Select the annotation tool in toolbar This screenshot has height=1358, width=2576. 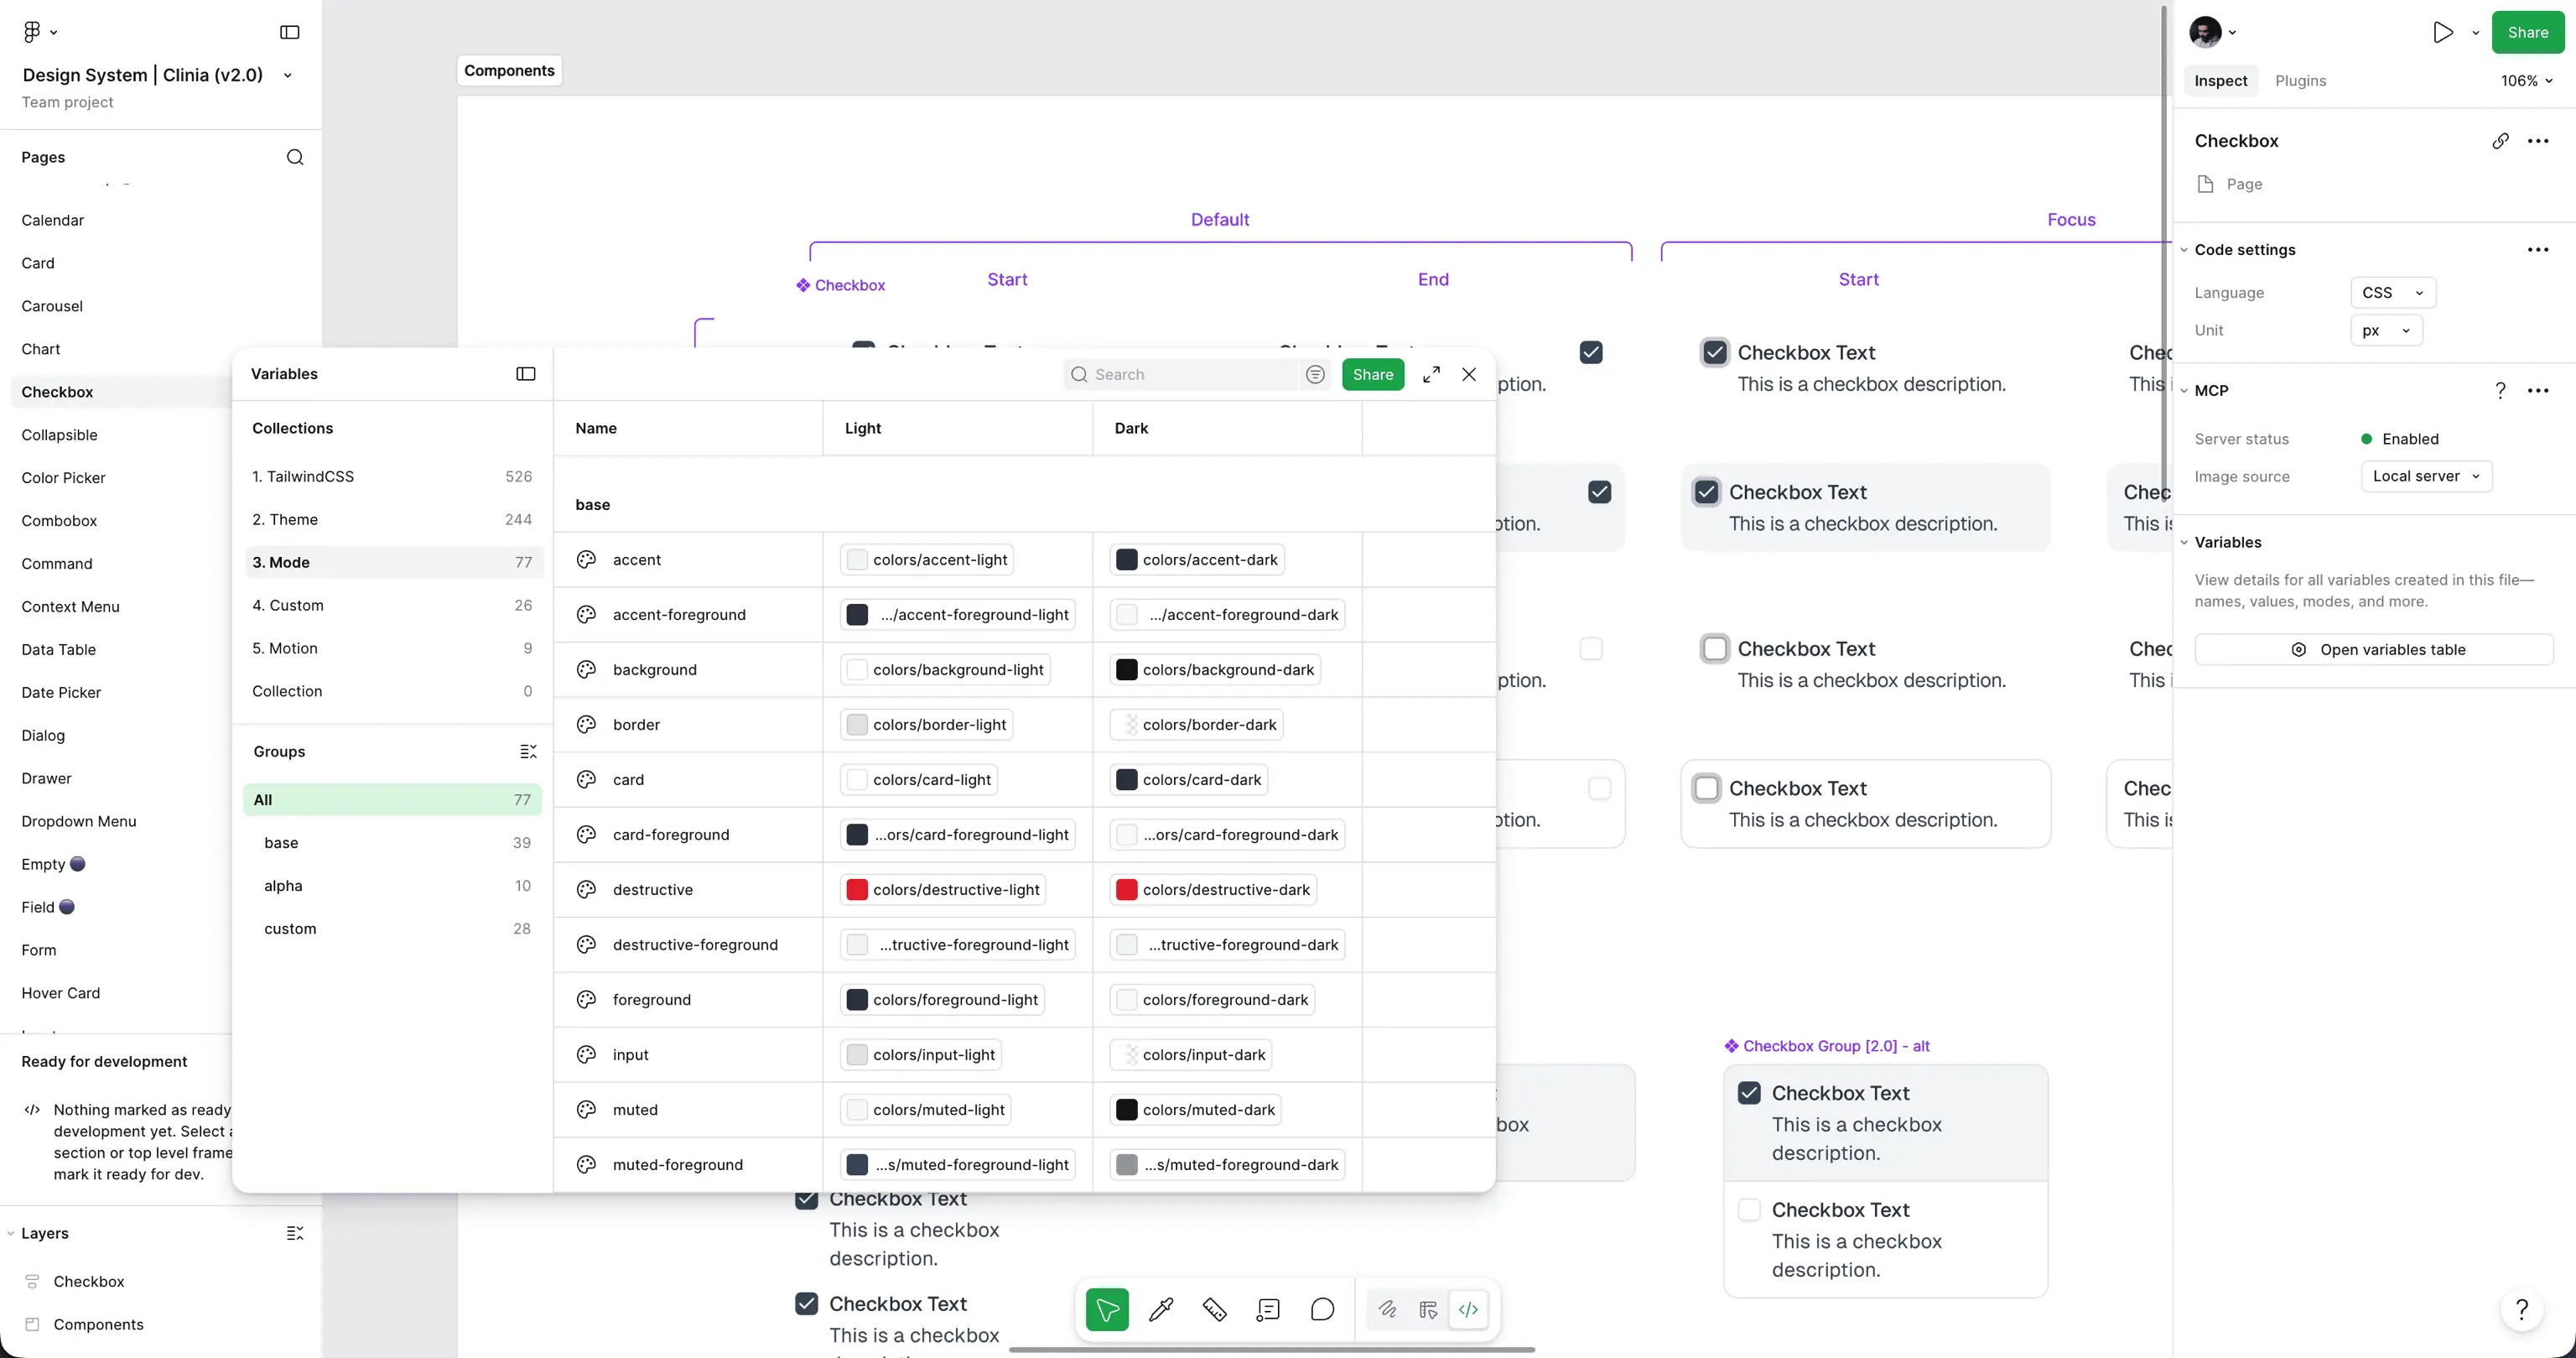pos(1268,1309)
